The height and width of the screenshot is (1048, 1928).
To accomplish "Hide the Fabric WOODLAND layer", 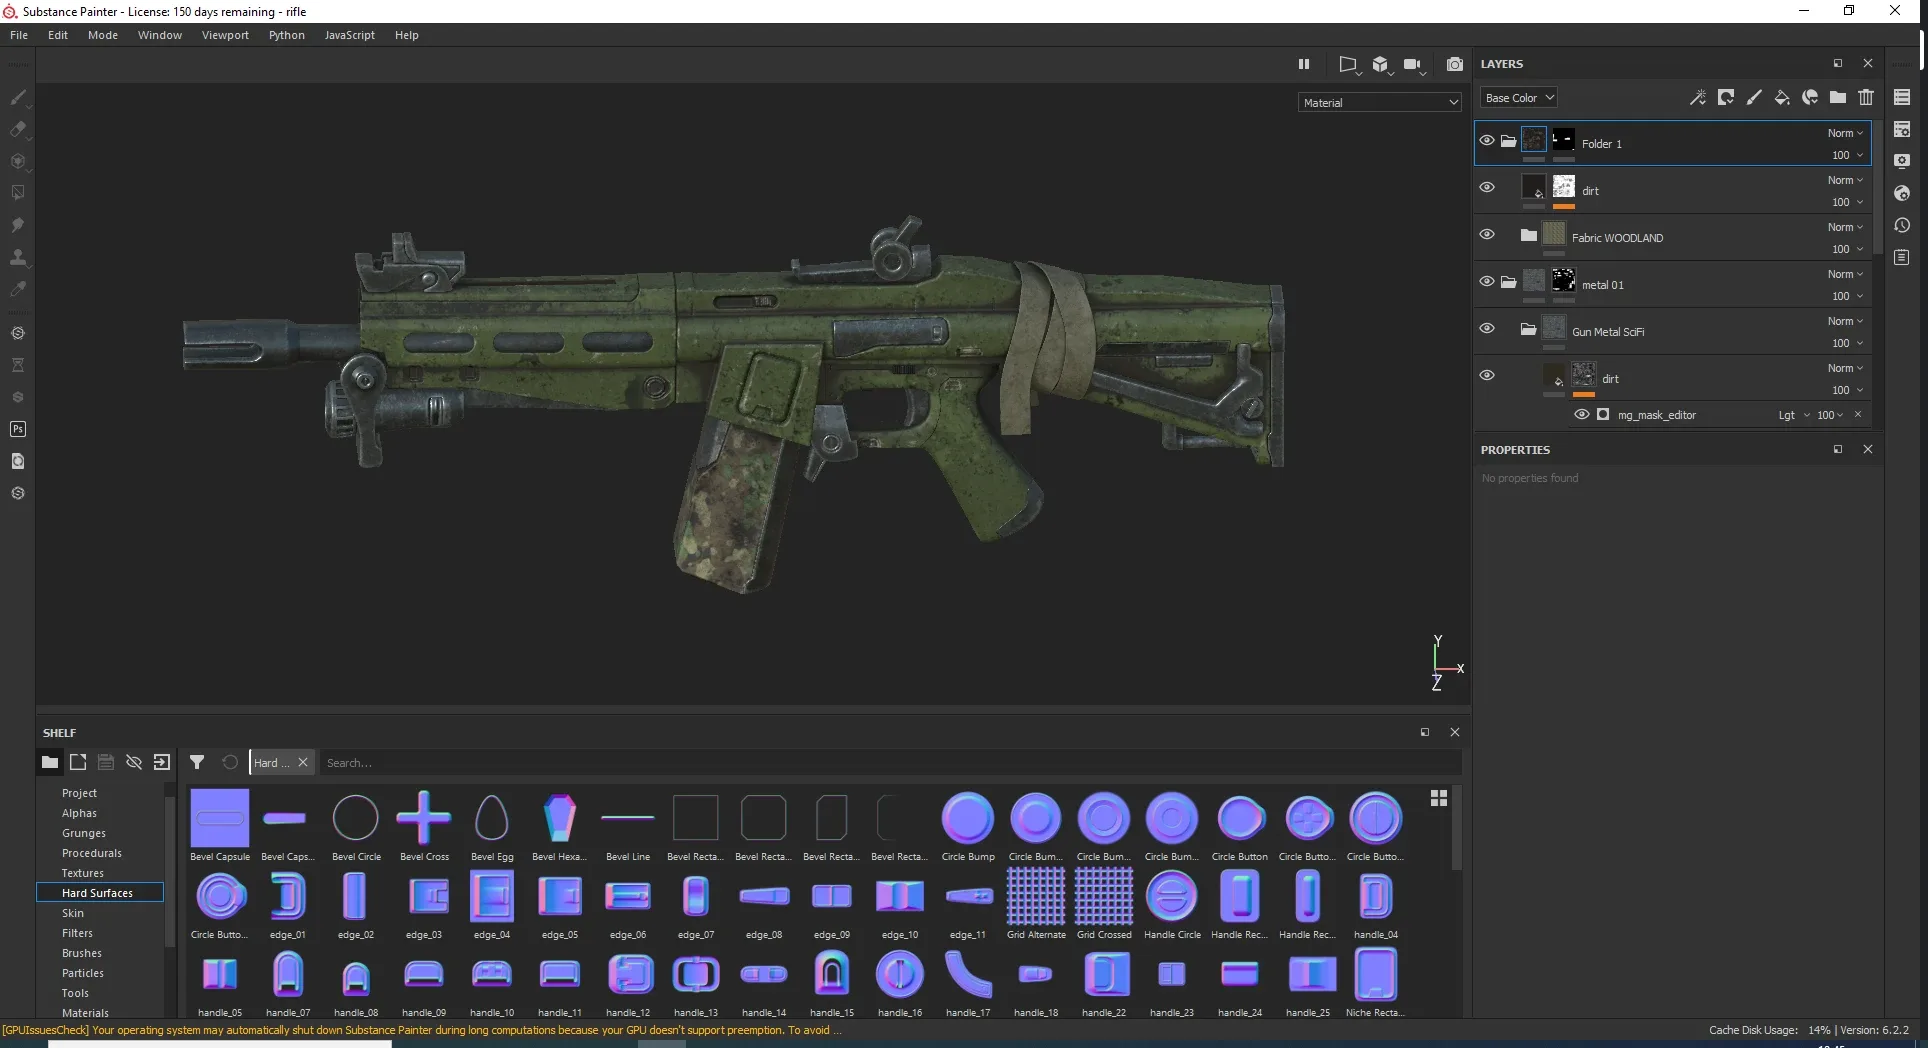I will coord(1487,234).
